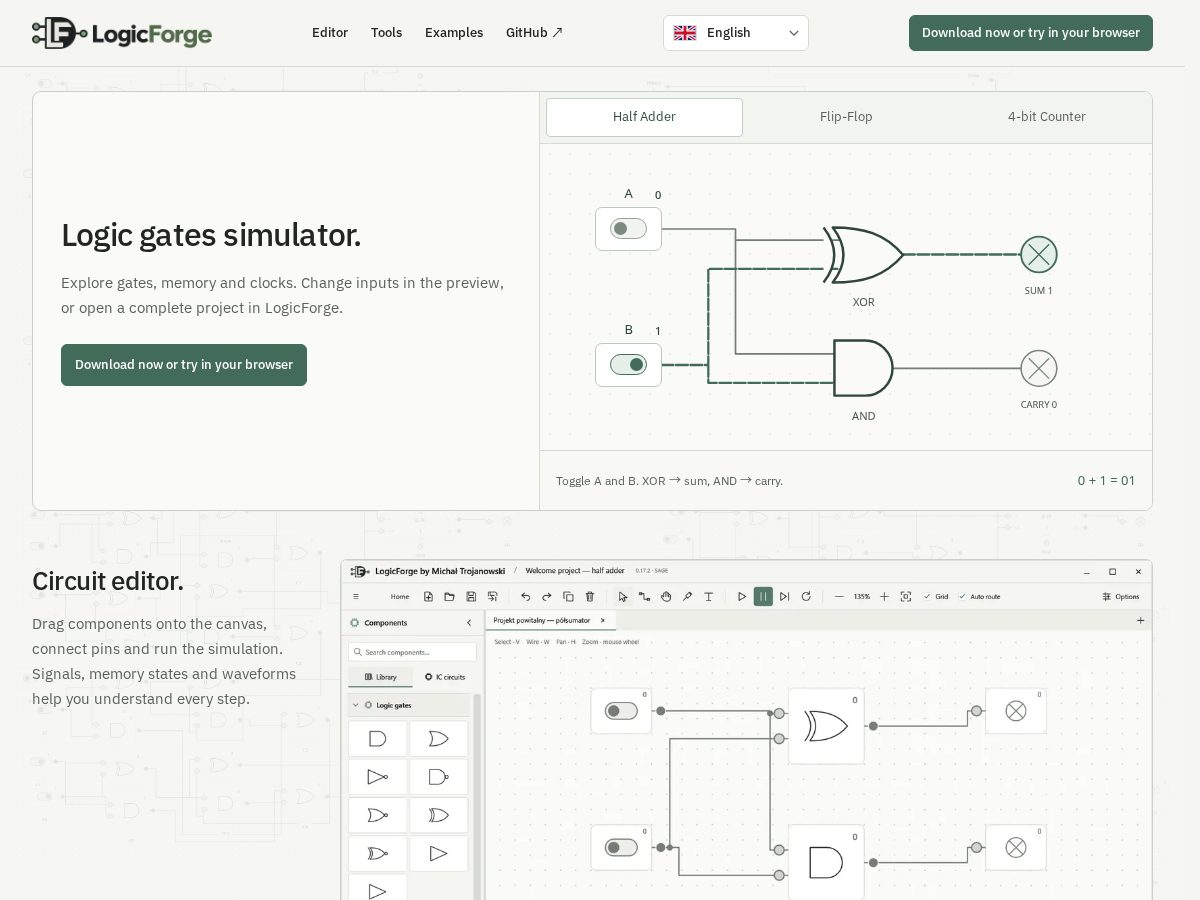Click the Fit to screen icon
Viewport: 1200px width, 900px height.
(x=906, y=597)
